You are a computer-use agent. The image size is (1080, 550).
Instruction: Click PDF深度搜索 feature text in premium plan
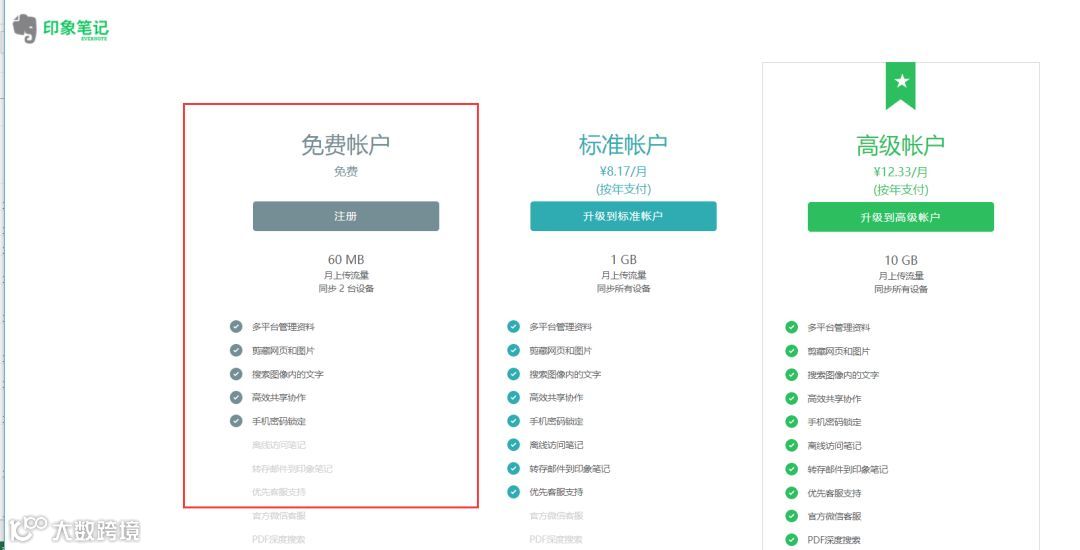[x=834, y=540]
